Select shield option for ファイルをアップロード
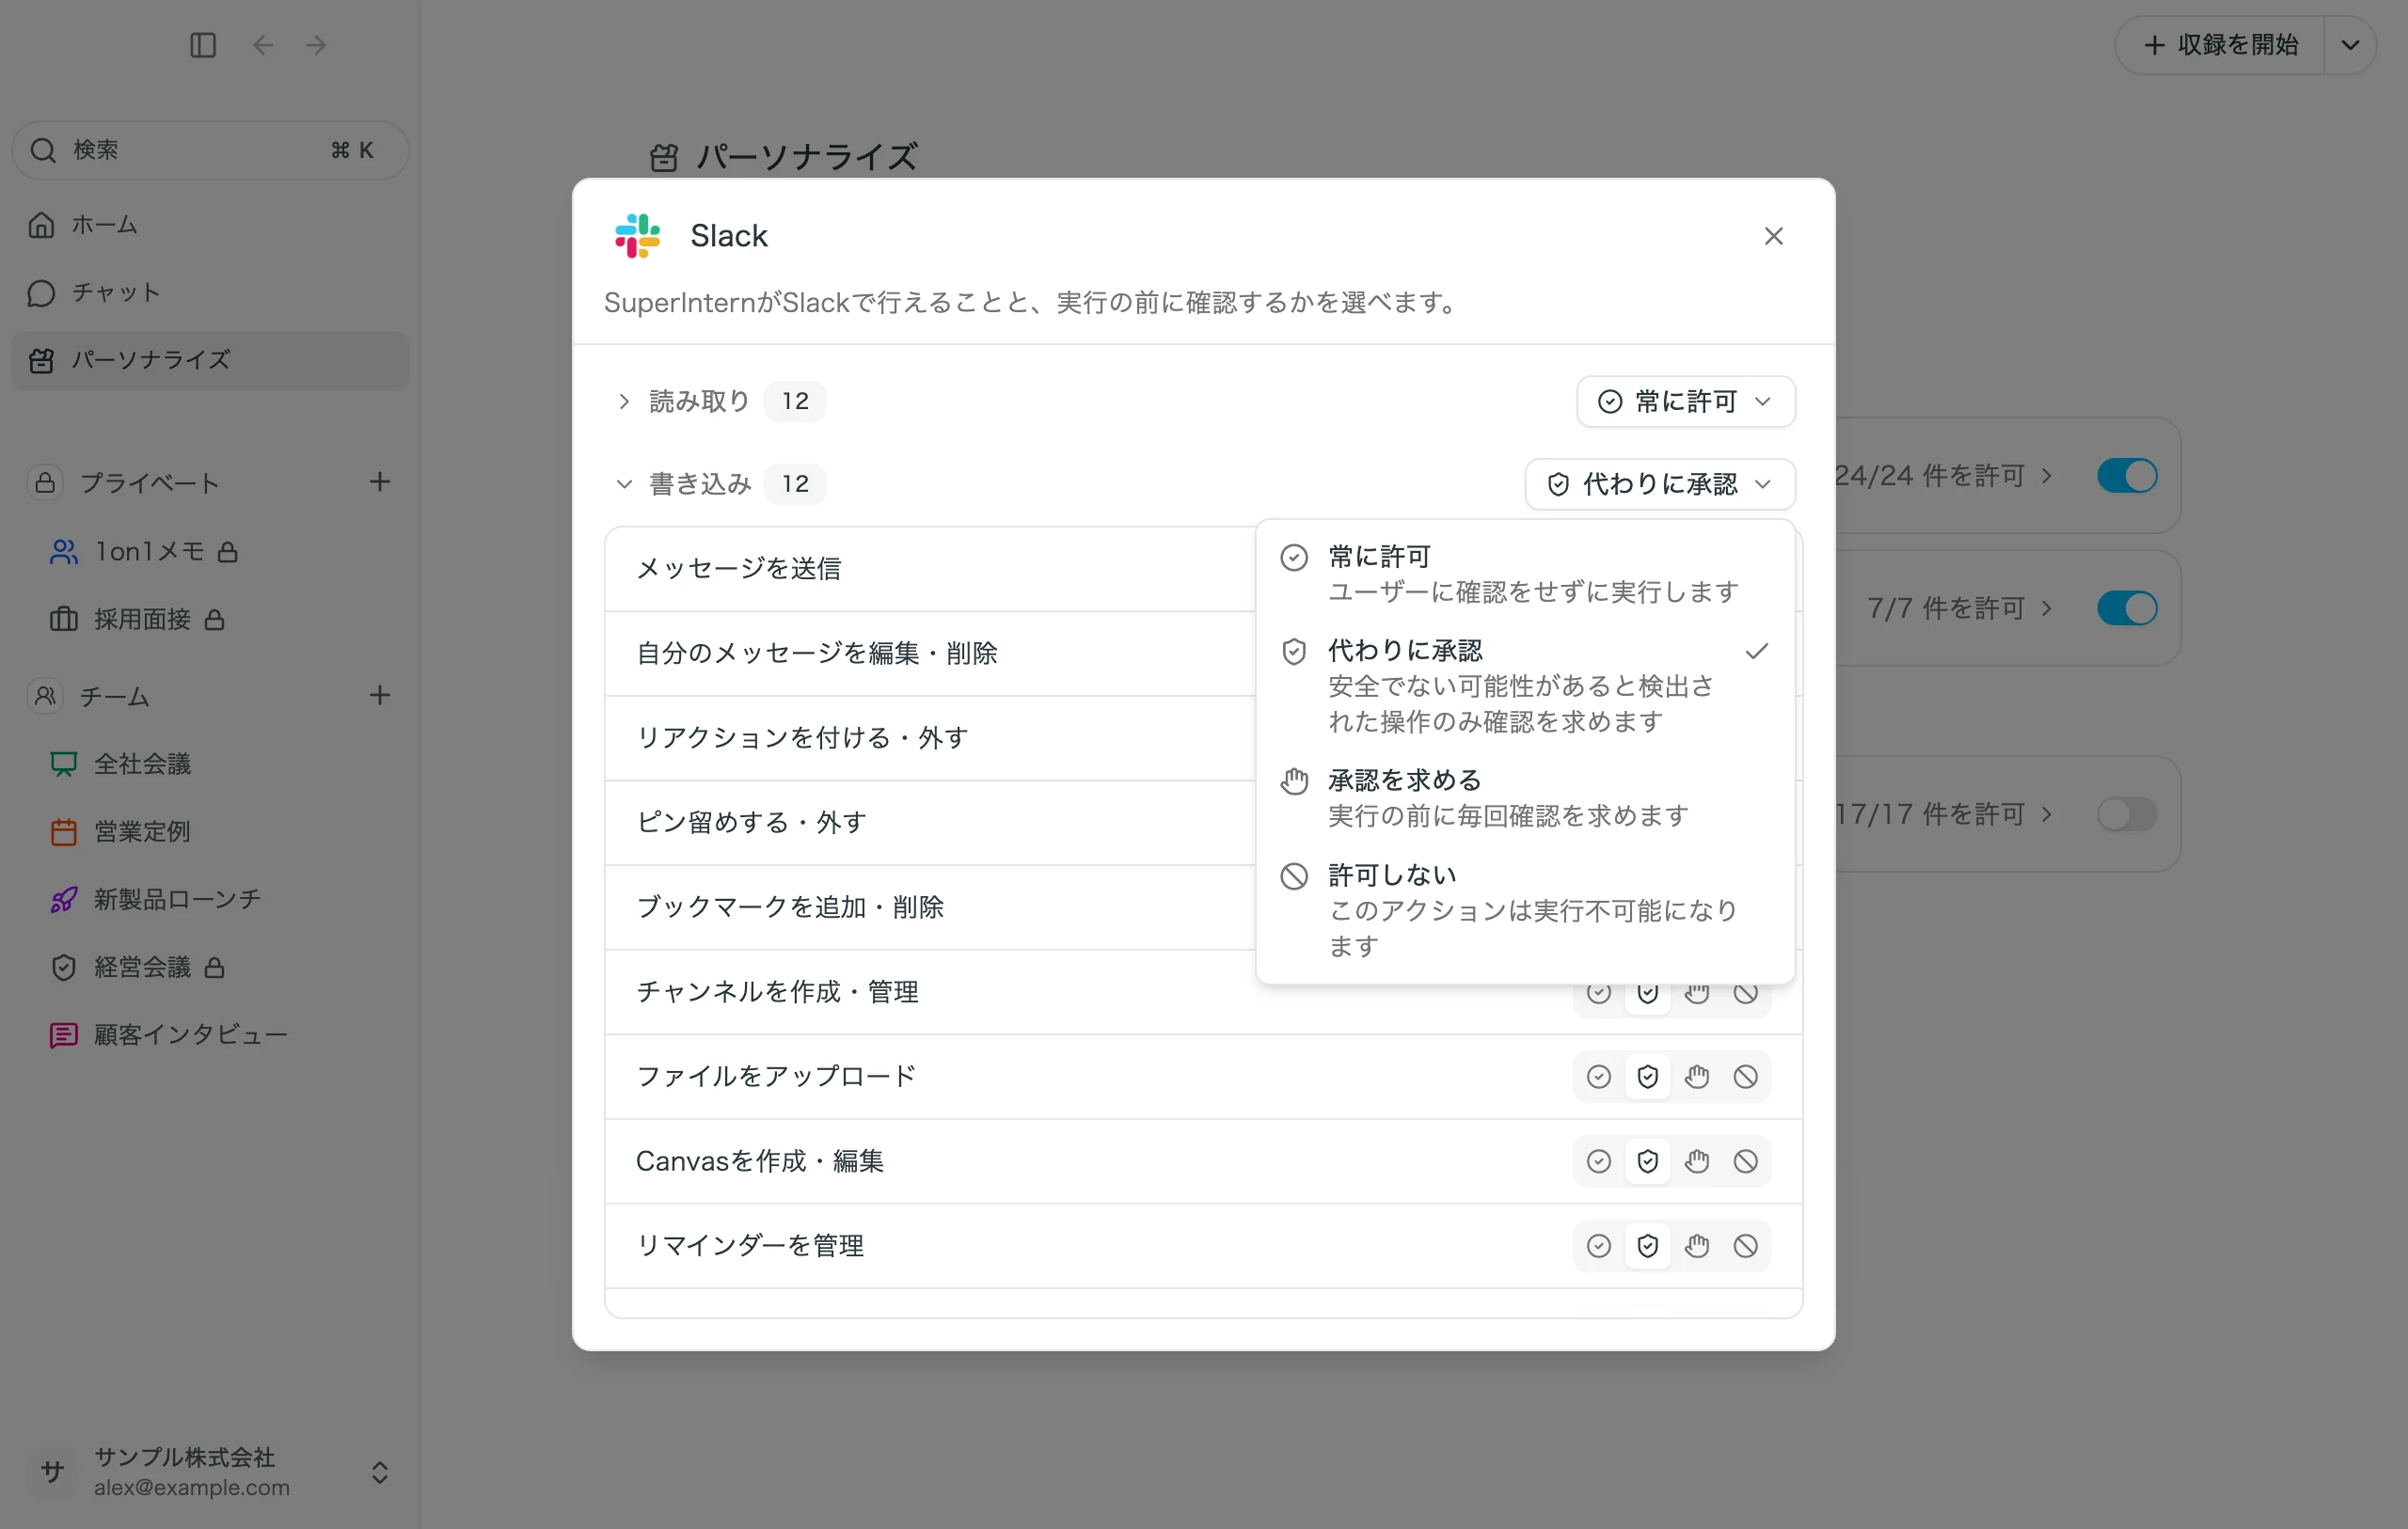The image size is (2408, 1529). 1647,1076
